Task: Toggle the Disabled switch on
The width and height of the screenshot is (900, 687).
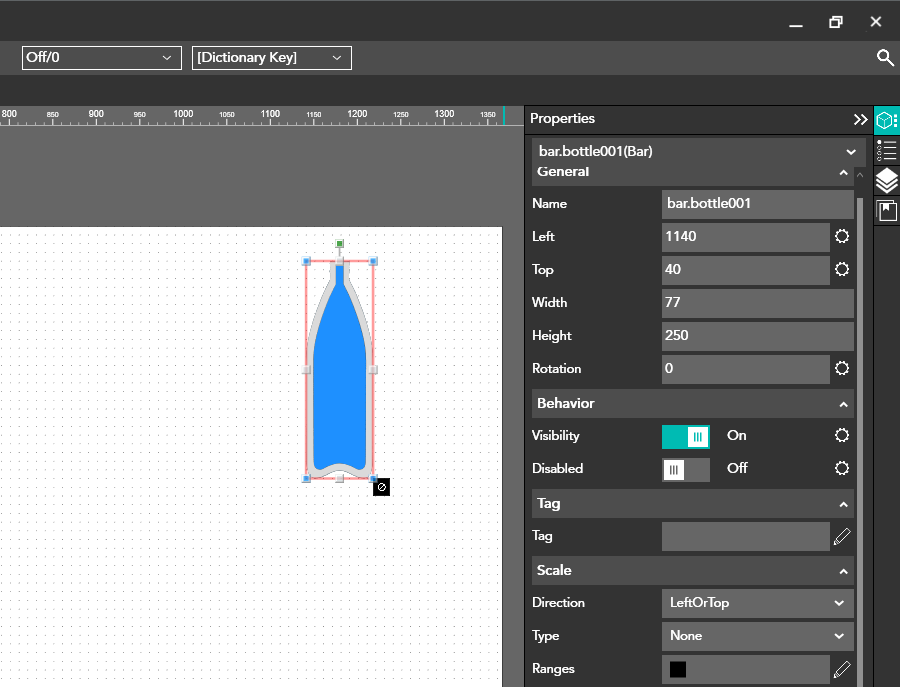Action: (x=686, y=469)
